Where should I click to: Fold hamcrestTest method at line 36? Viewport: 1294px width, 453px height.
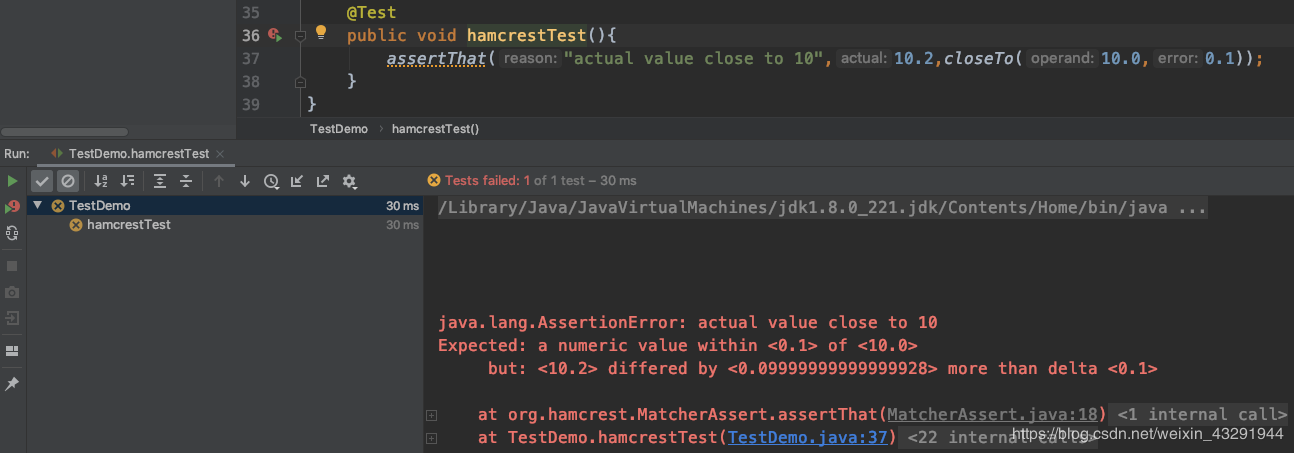click(x=300, y=36)
